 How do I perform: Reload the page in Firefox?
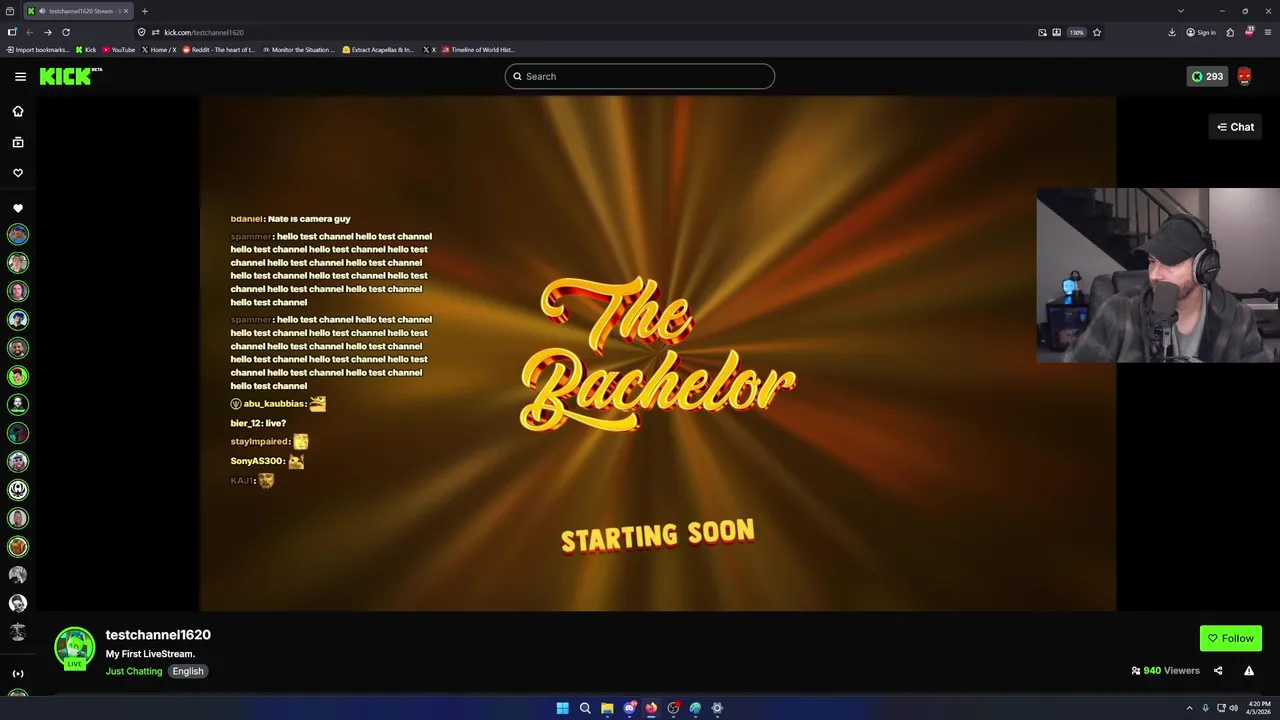tap(66, 32)
